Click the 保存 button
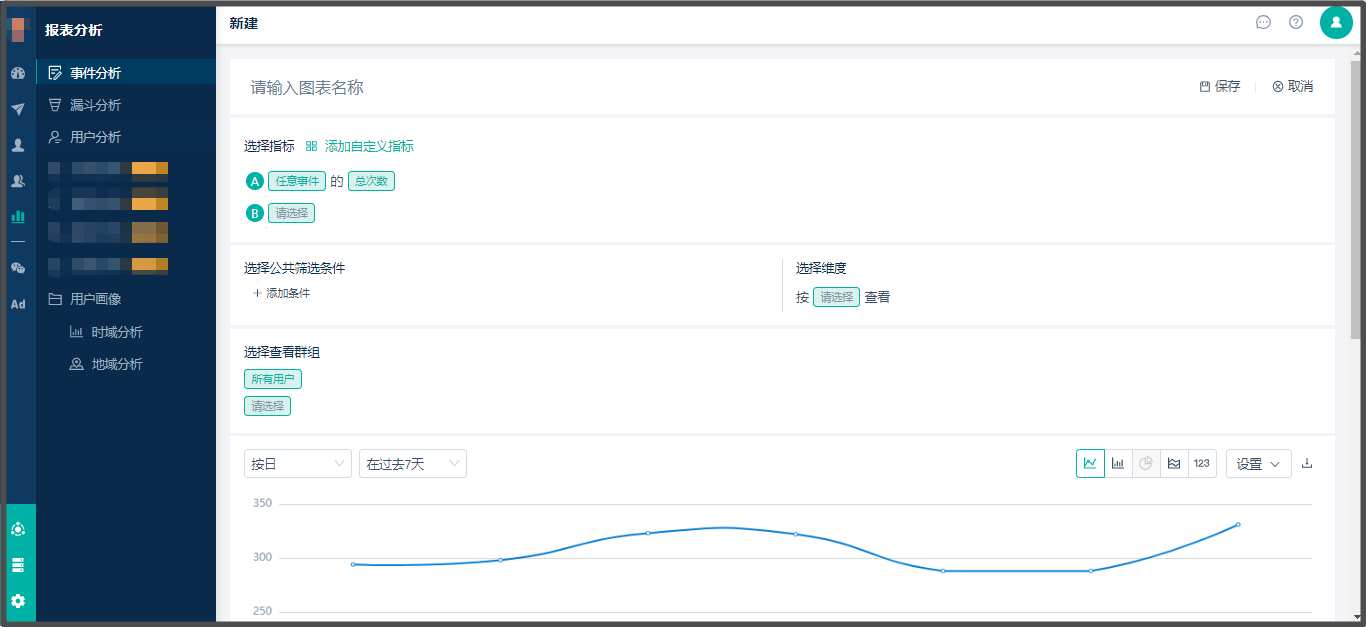The height and width of the screenshot is (627, 1366). [x=1220, y=87]
